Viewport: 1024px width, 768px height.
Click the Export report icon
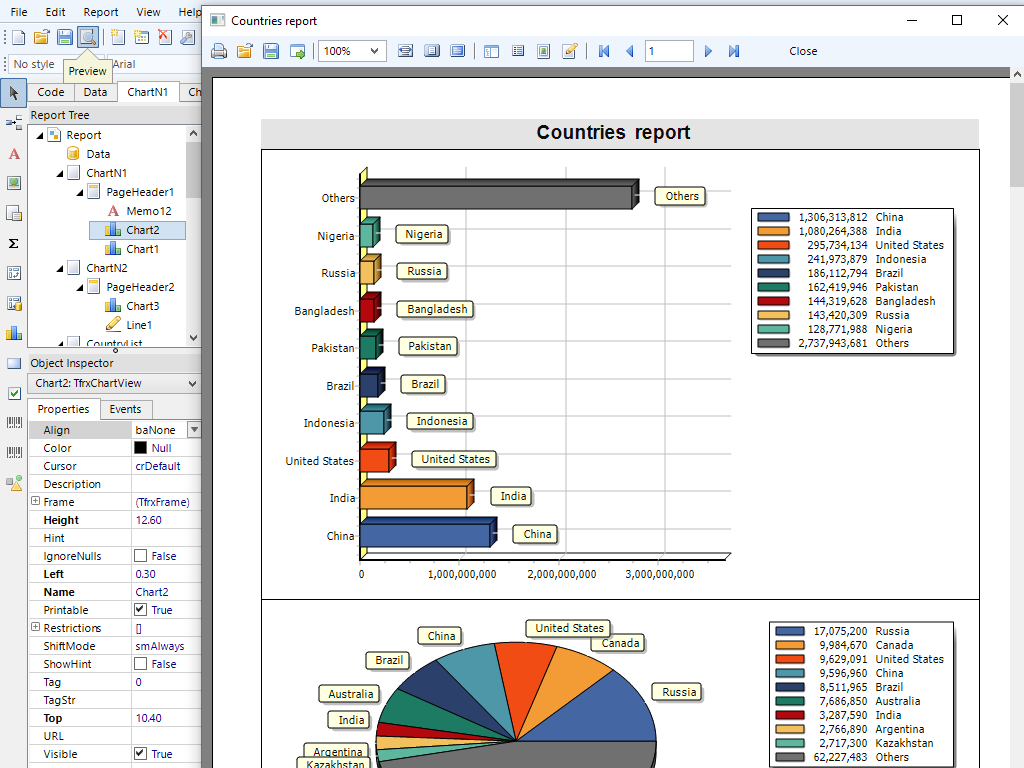pyautogui.click(x=297, y=51)
